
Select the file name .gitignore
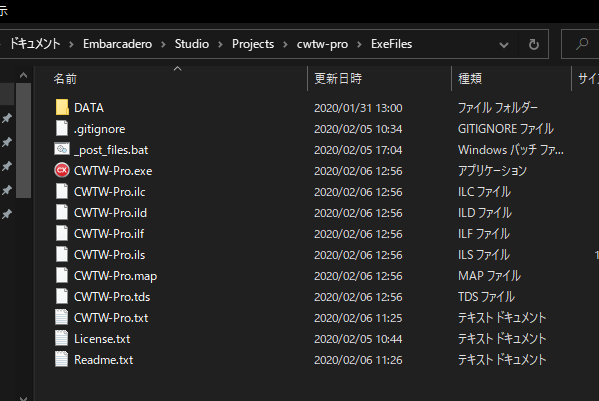[99, 129]
